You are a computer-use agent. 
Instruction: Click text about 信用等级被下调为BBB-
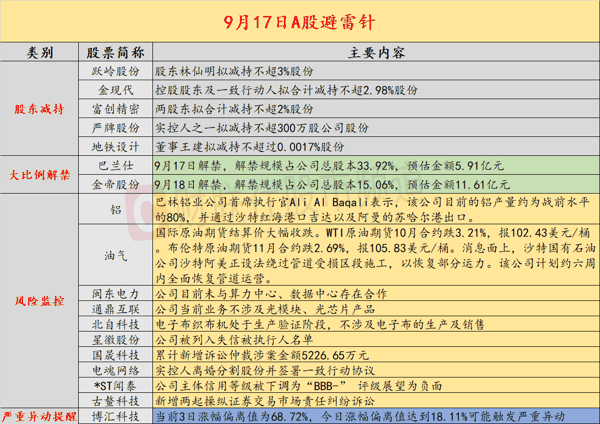(298, 386)
